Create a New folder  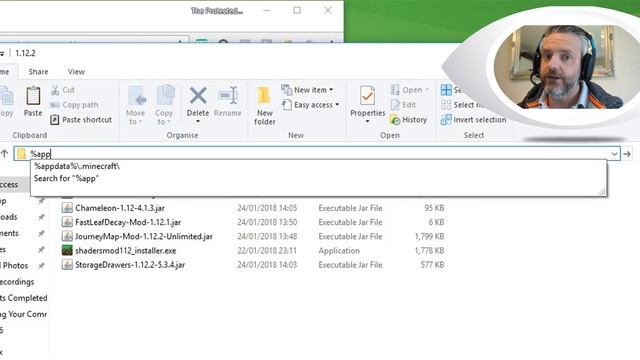point(264,105)
